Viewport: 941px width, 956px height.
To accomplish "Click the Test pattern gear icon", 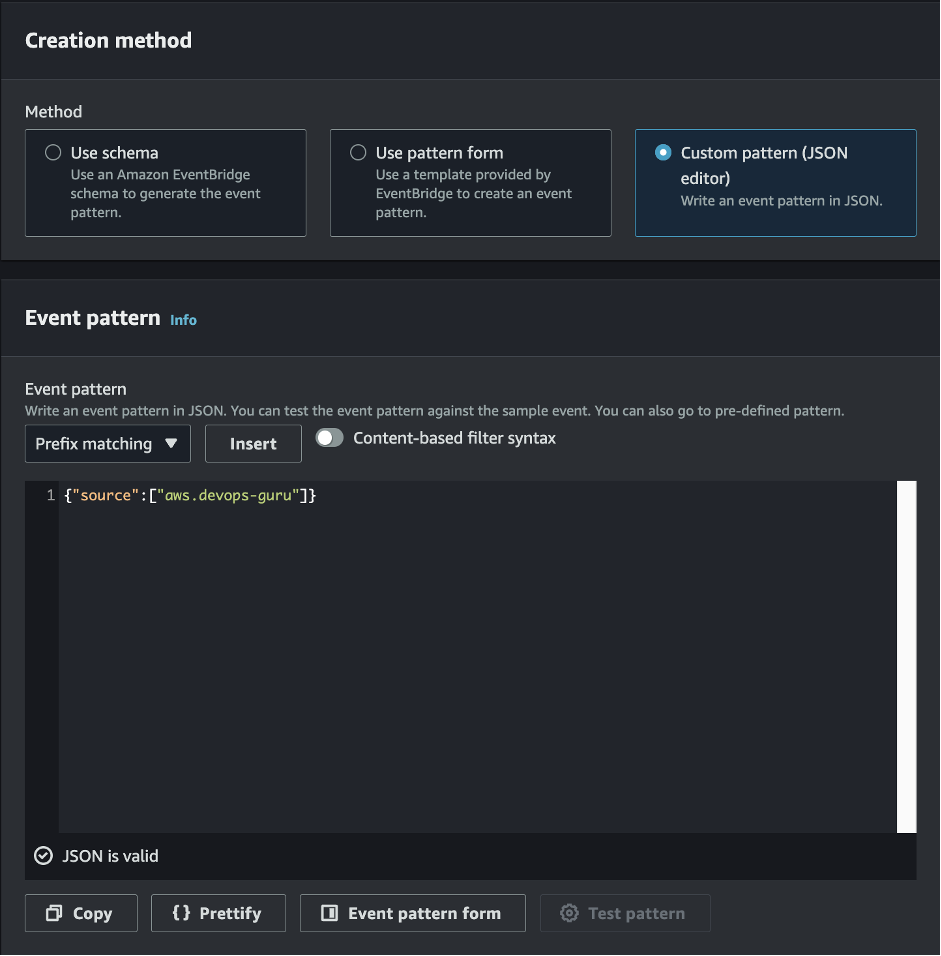I will tap(569, 913).
